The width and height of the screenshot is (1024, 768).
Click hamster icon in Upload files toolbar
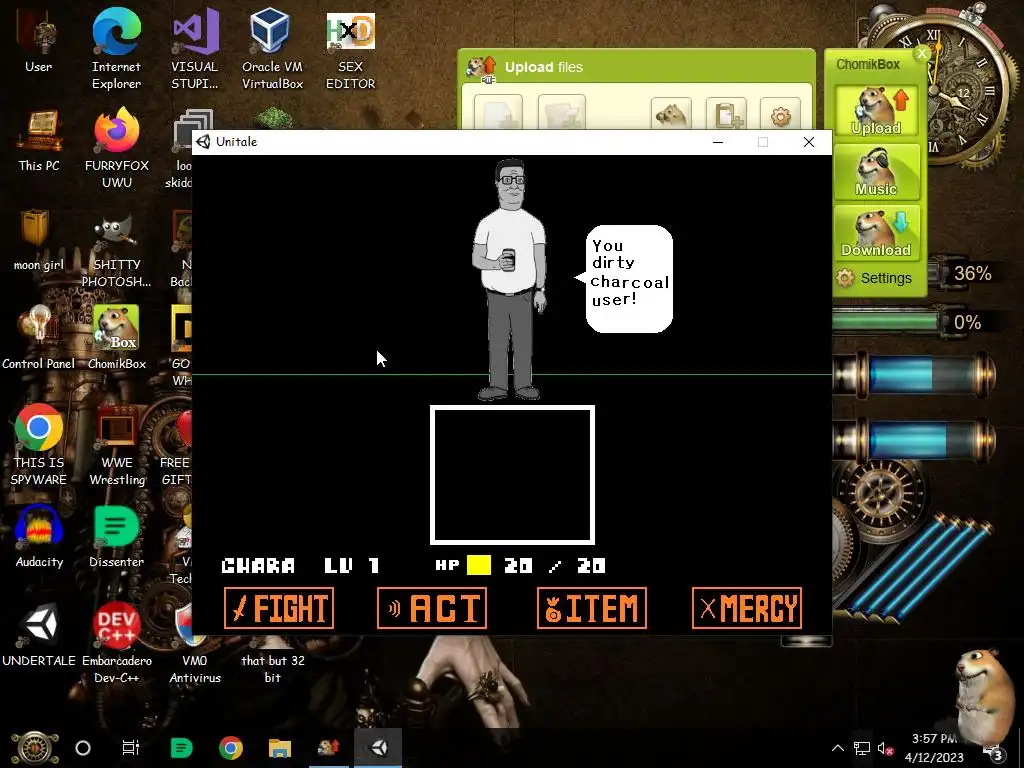[x=671, y=114]
